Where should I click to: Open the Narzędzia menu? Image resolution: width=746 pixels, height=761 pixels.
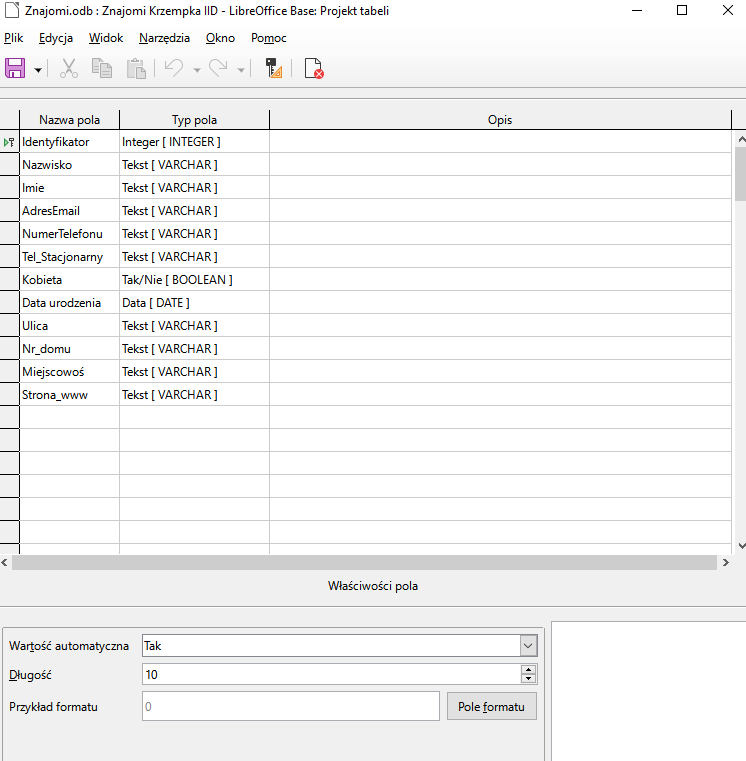click(164, 38)
